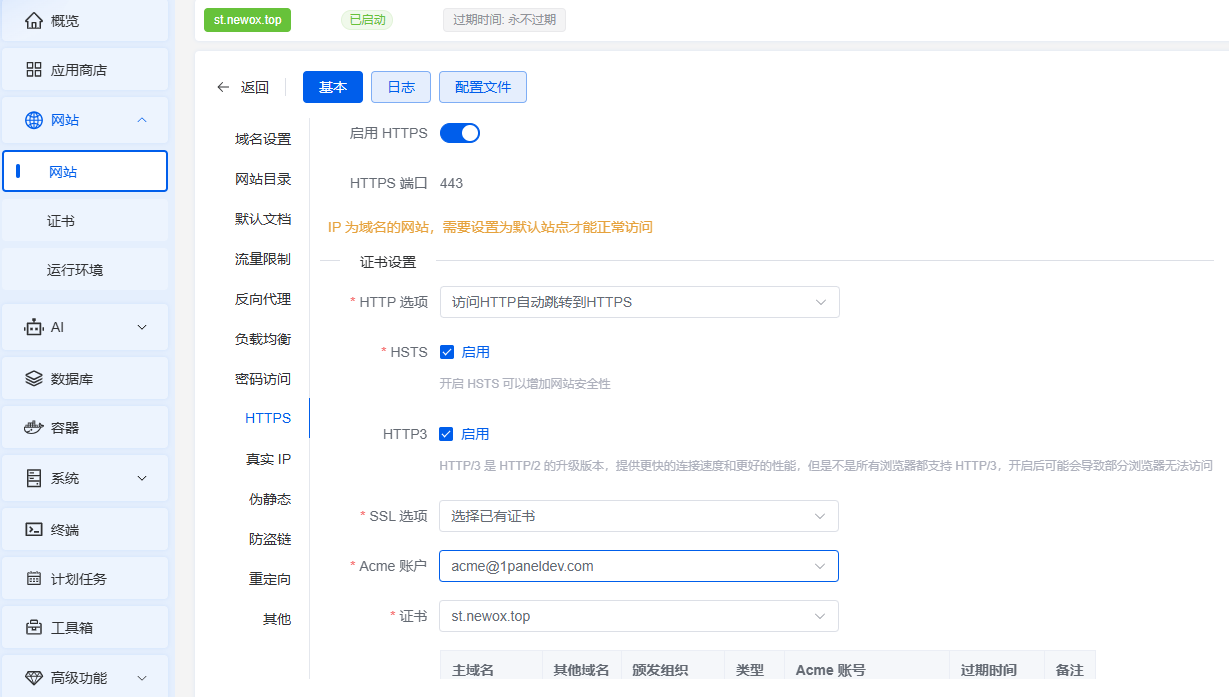
Task: Click the globe icon for Website menu
Action: tap(34, 120)
